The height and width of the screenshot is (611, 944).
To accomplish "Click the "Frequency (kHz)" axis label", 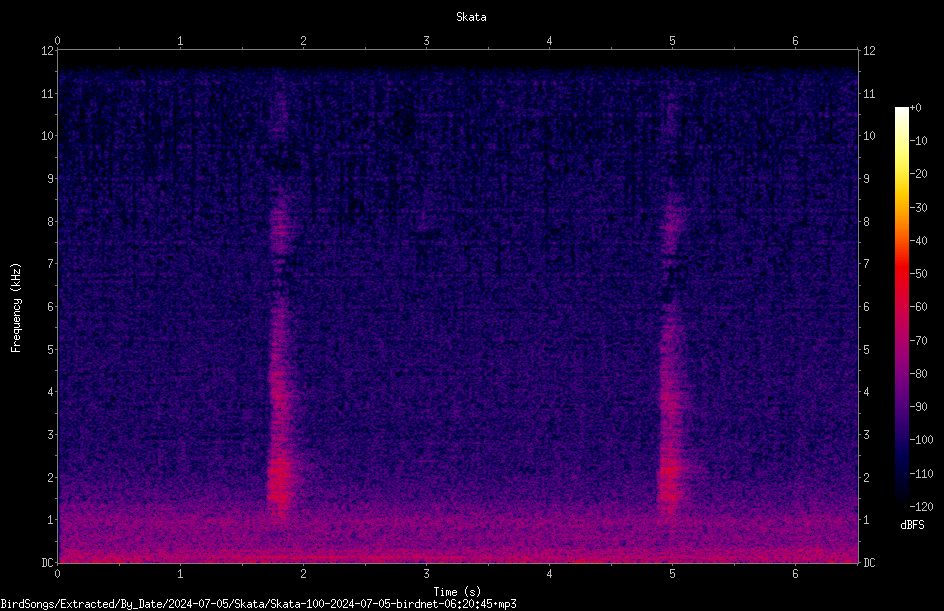I will coord(16,308).
